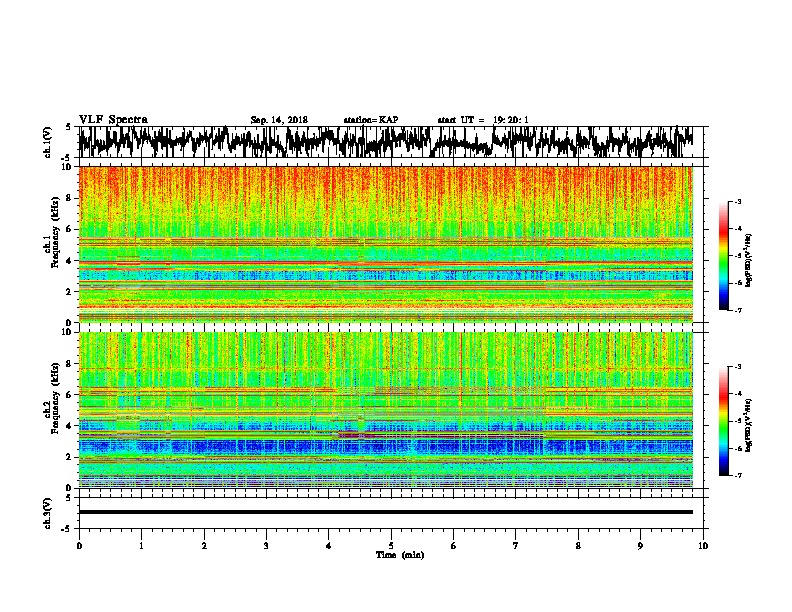Click the "VLF Spectra" plot title
This screenshot has width=792, height=612.
(113, 120)
